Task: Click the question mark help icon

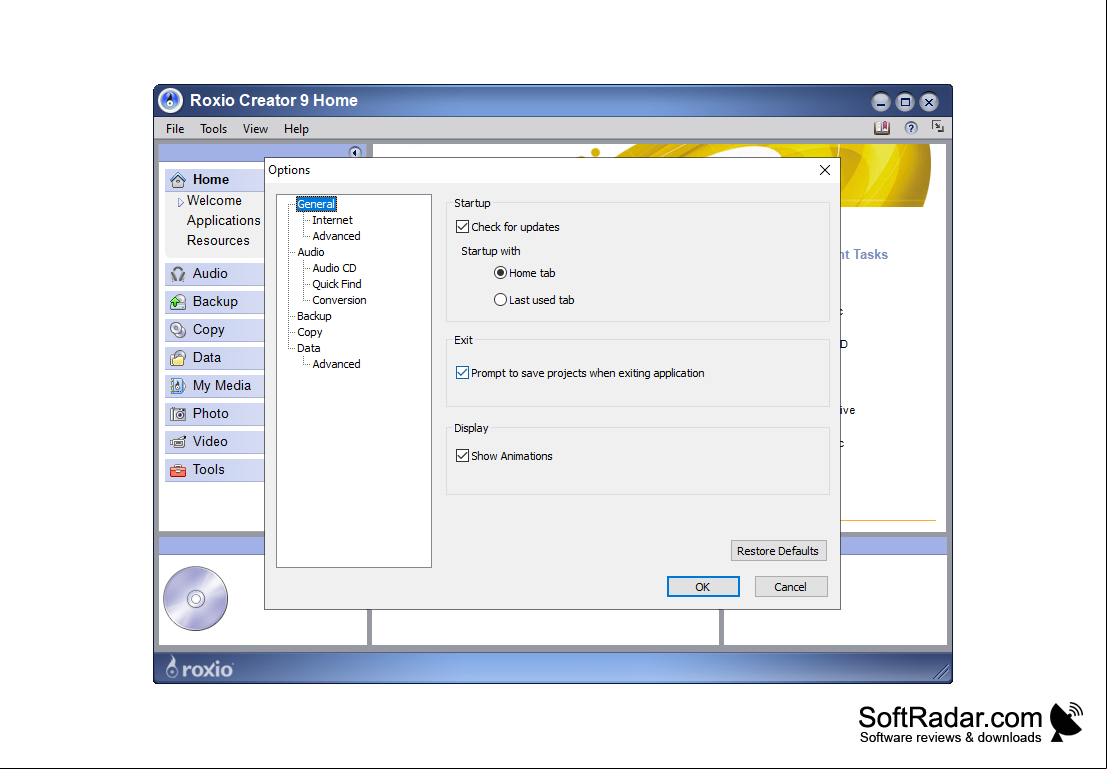Action: [x=911, y=128]
